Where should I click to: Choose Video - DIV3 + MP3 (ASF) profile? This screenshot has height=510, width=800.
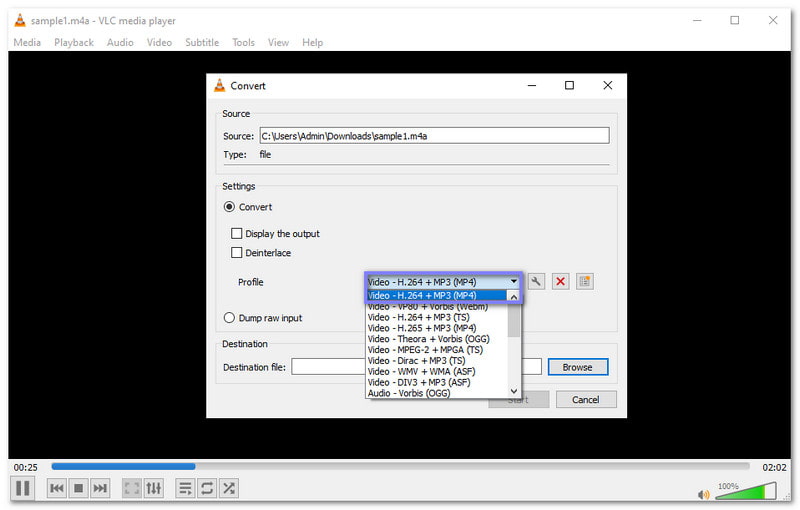[x=437, y=382]
